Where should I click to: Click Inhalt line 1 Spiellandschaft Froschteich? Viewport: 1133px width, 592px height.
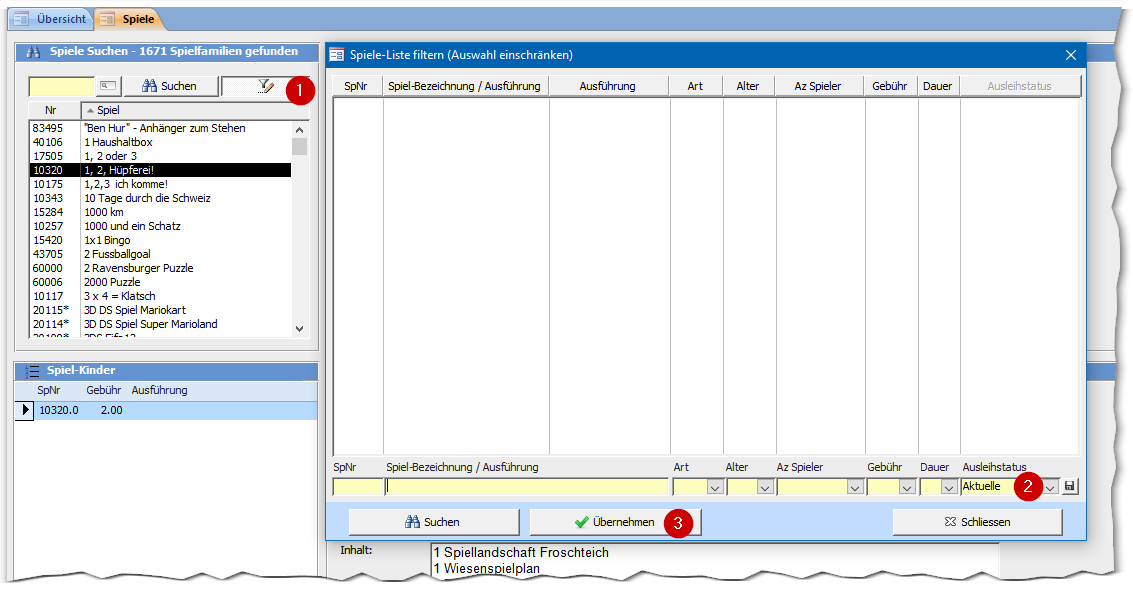pyautogui.click(x=521, y=552)
